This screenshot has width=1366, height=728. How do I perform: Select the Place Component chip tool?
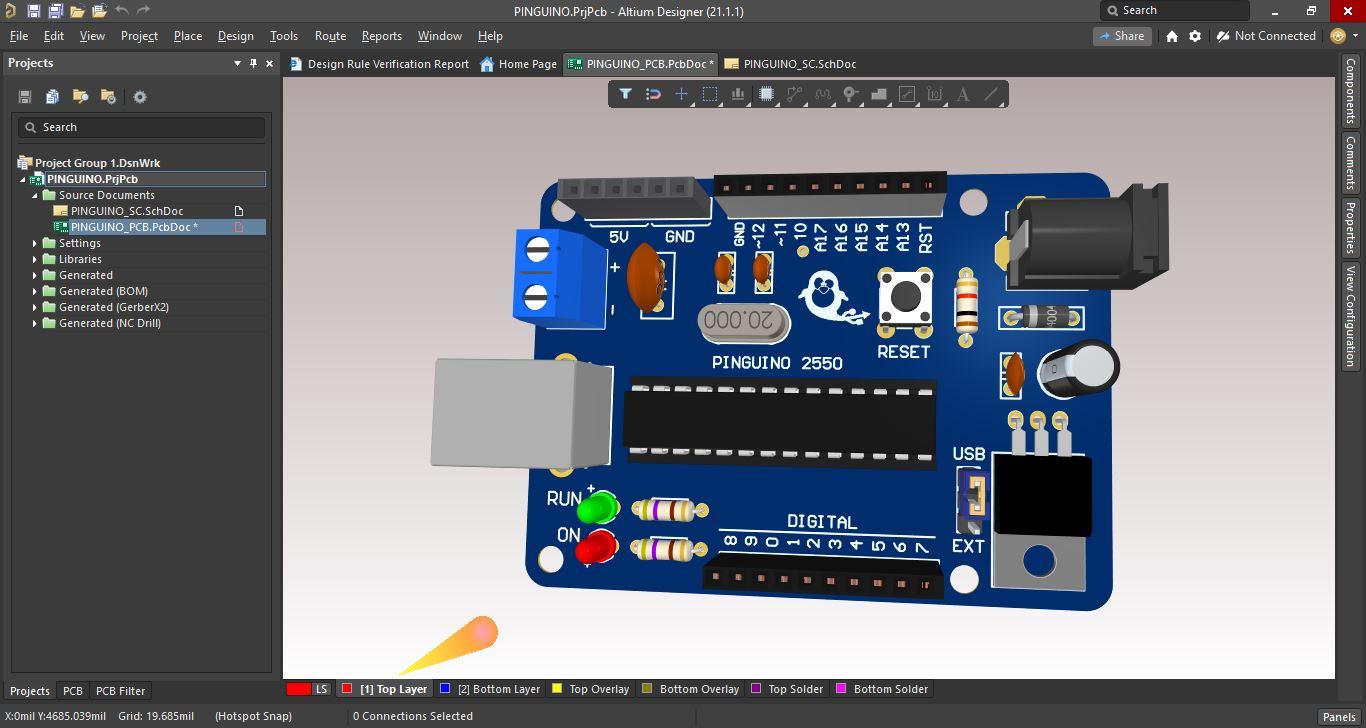766,94
